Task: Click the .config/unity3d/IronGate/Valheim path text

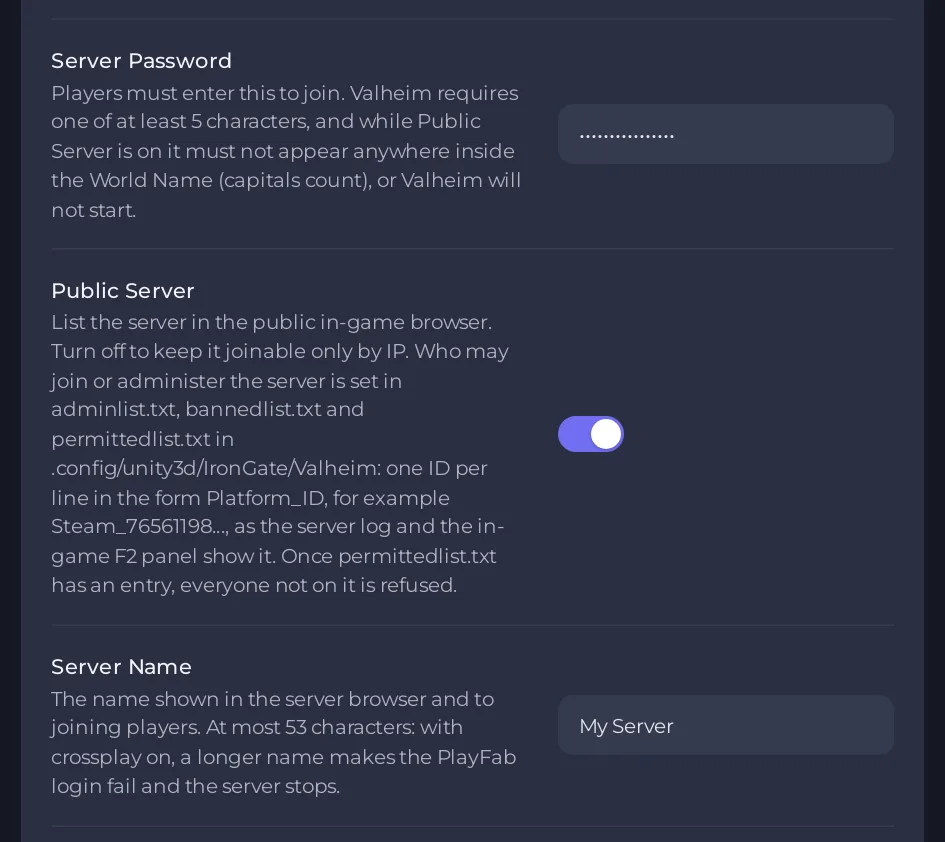Action: click(213, 468)
